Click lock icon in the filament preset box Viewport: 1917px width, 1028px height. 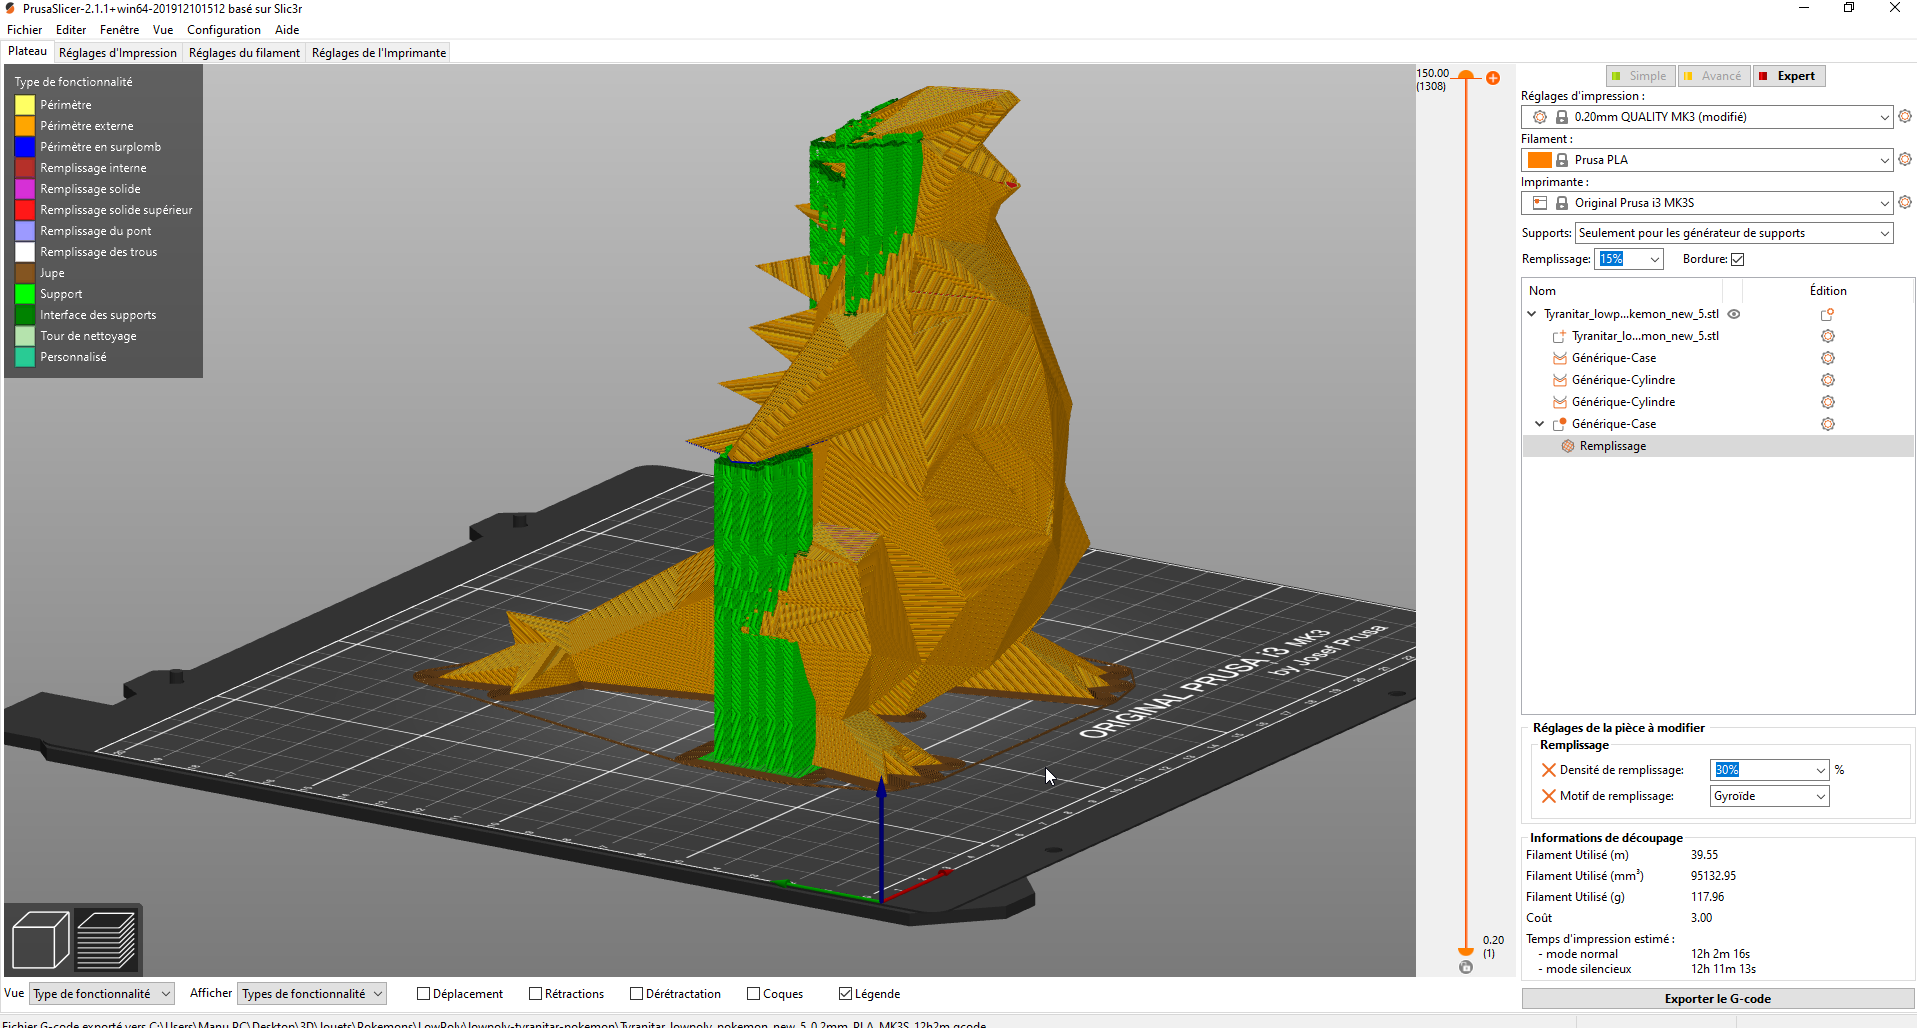coord(1561,160)
